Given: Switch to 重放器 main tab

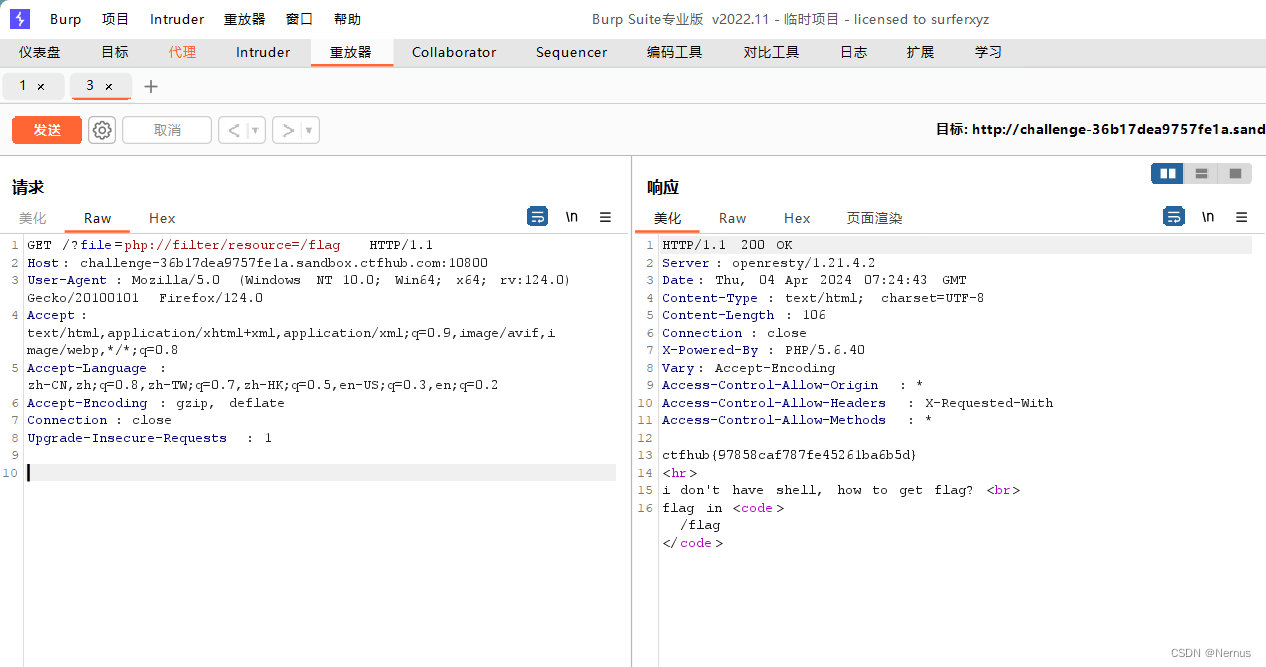Looking at the screenshot, I should pyautogui.click(x=351, y=52).
